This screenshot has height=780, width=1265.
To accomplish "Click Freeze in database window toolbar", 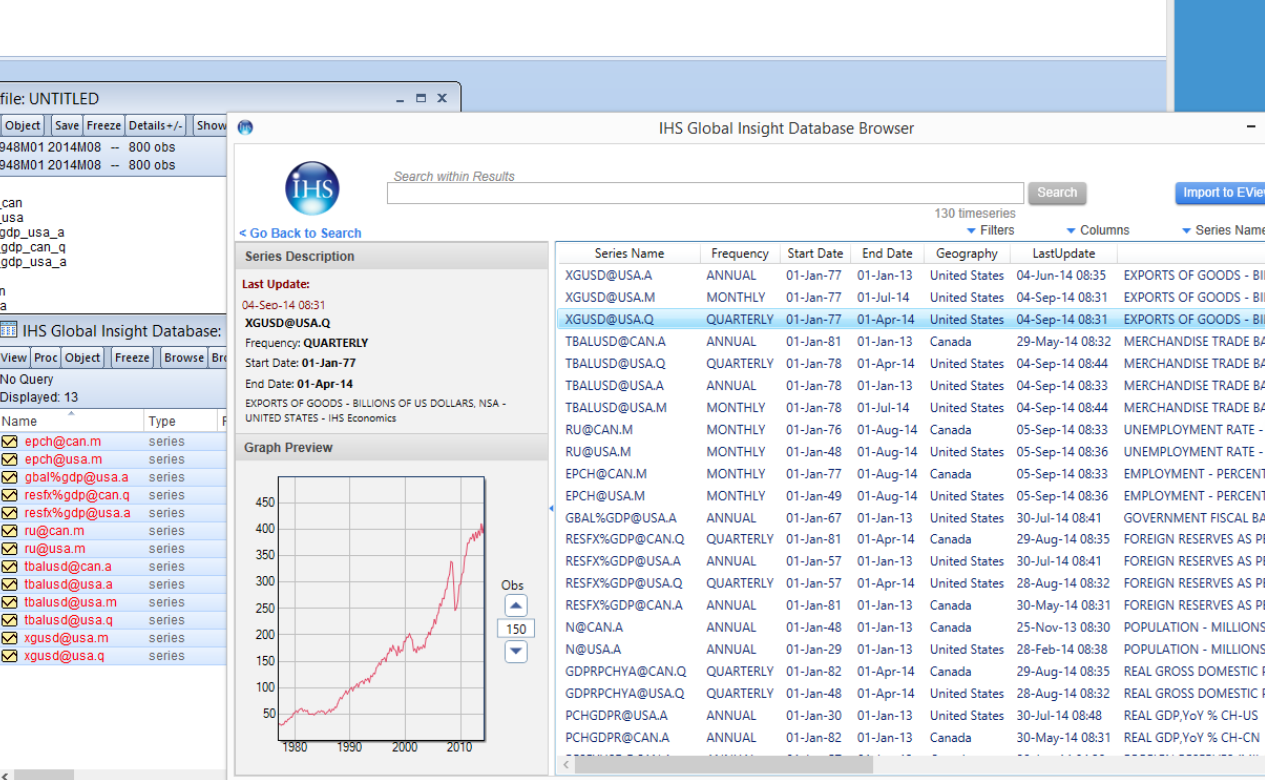I will (x=132, y=357).
